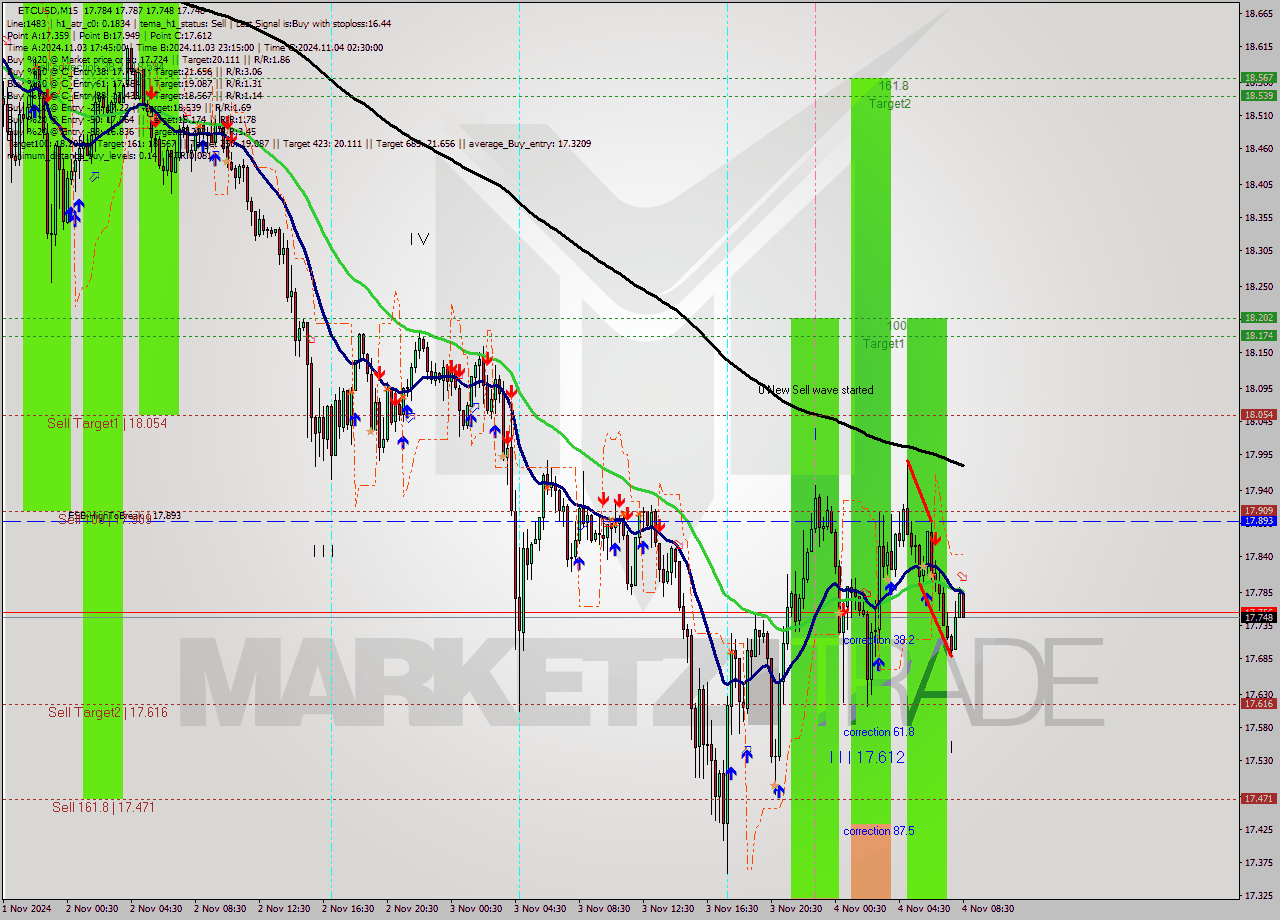This screenshot has height=920, width=1280.
Task: Select the 'Sell 161.8 | 17.471' label
Action: 103,807
